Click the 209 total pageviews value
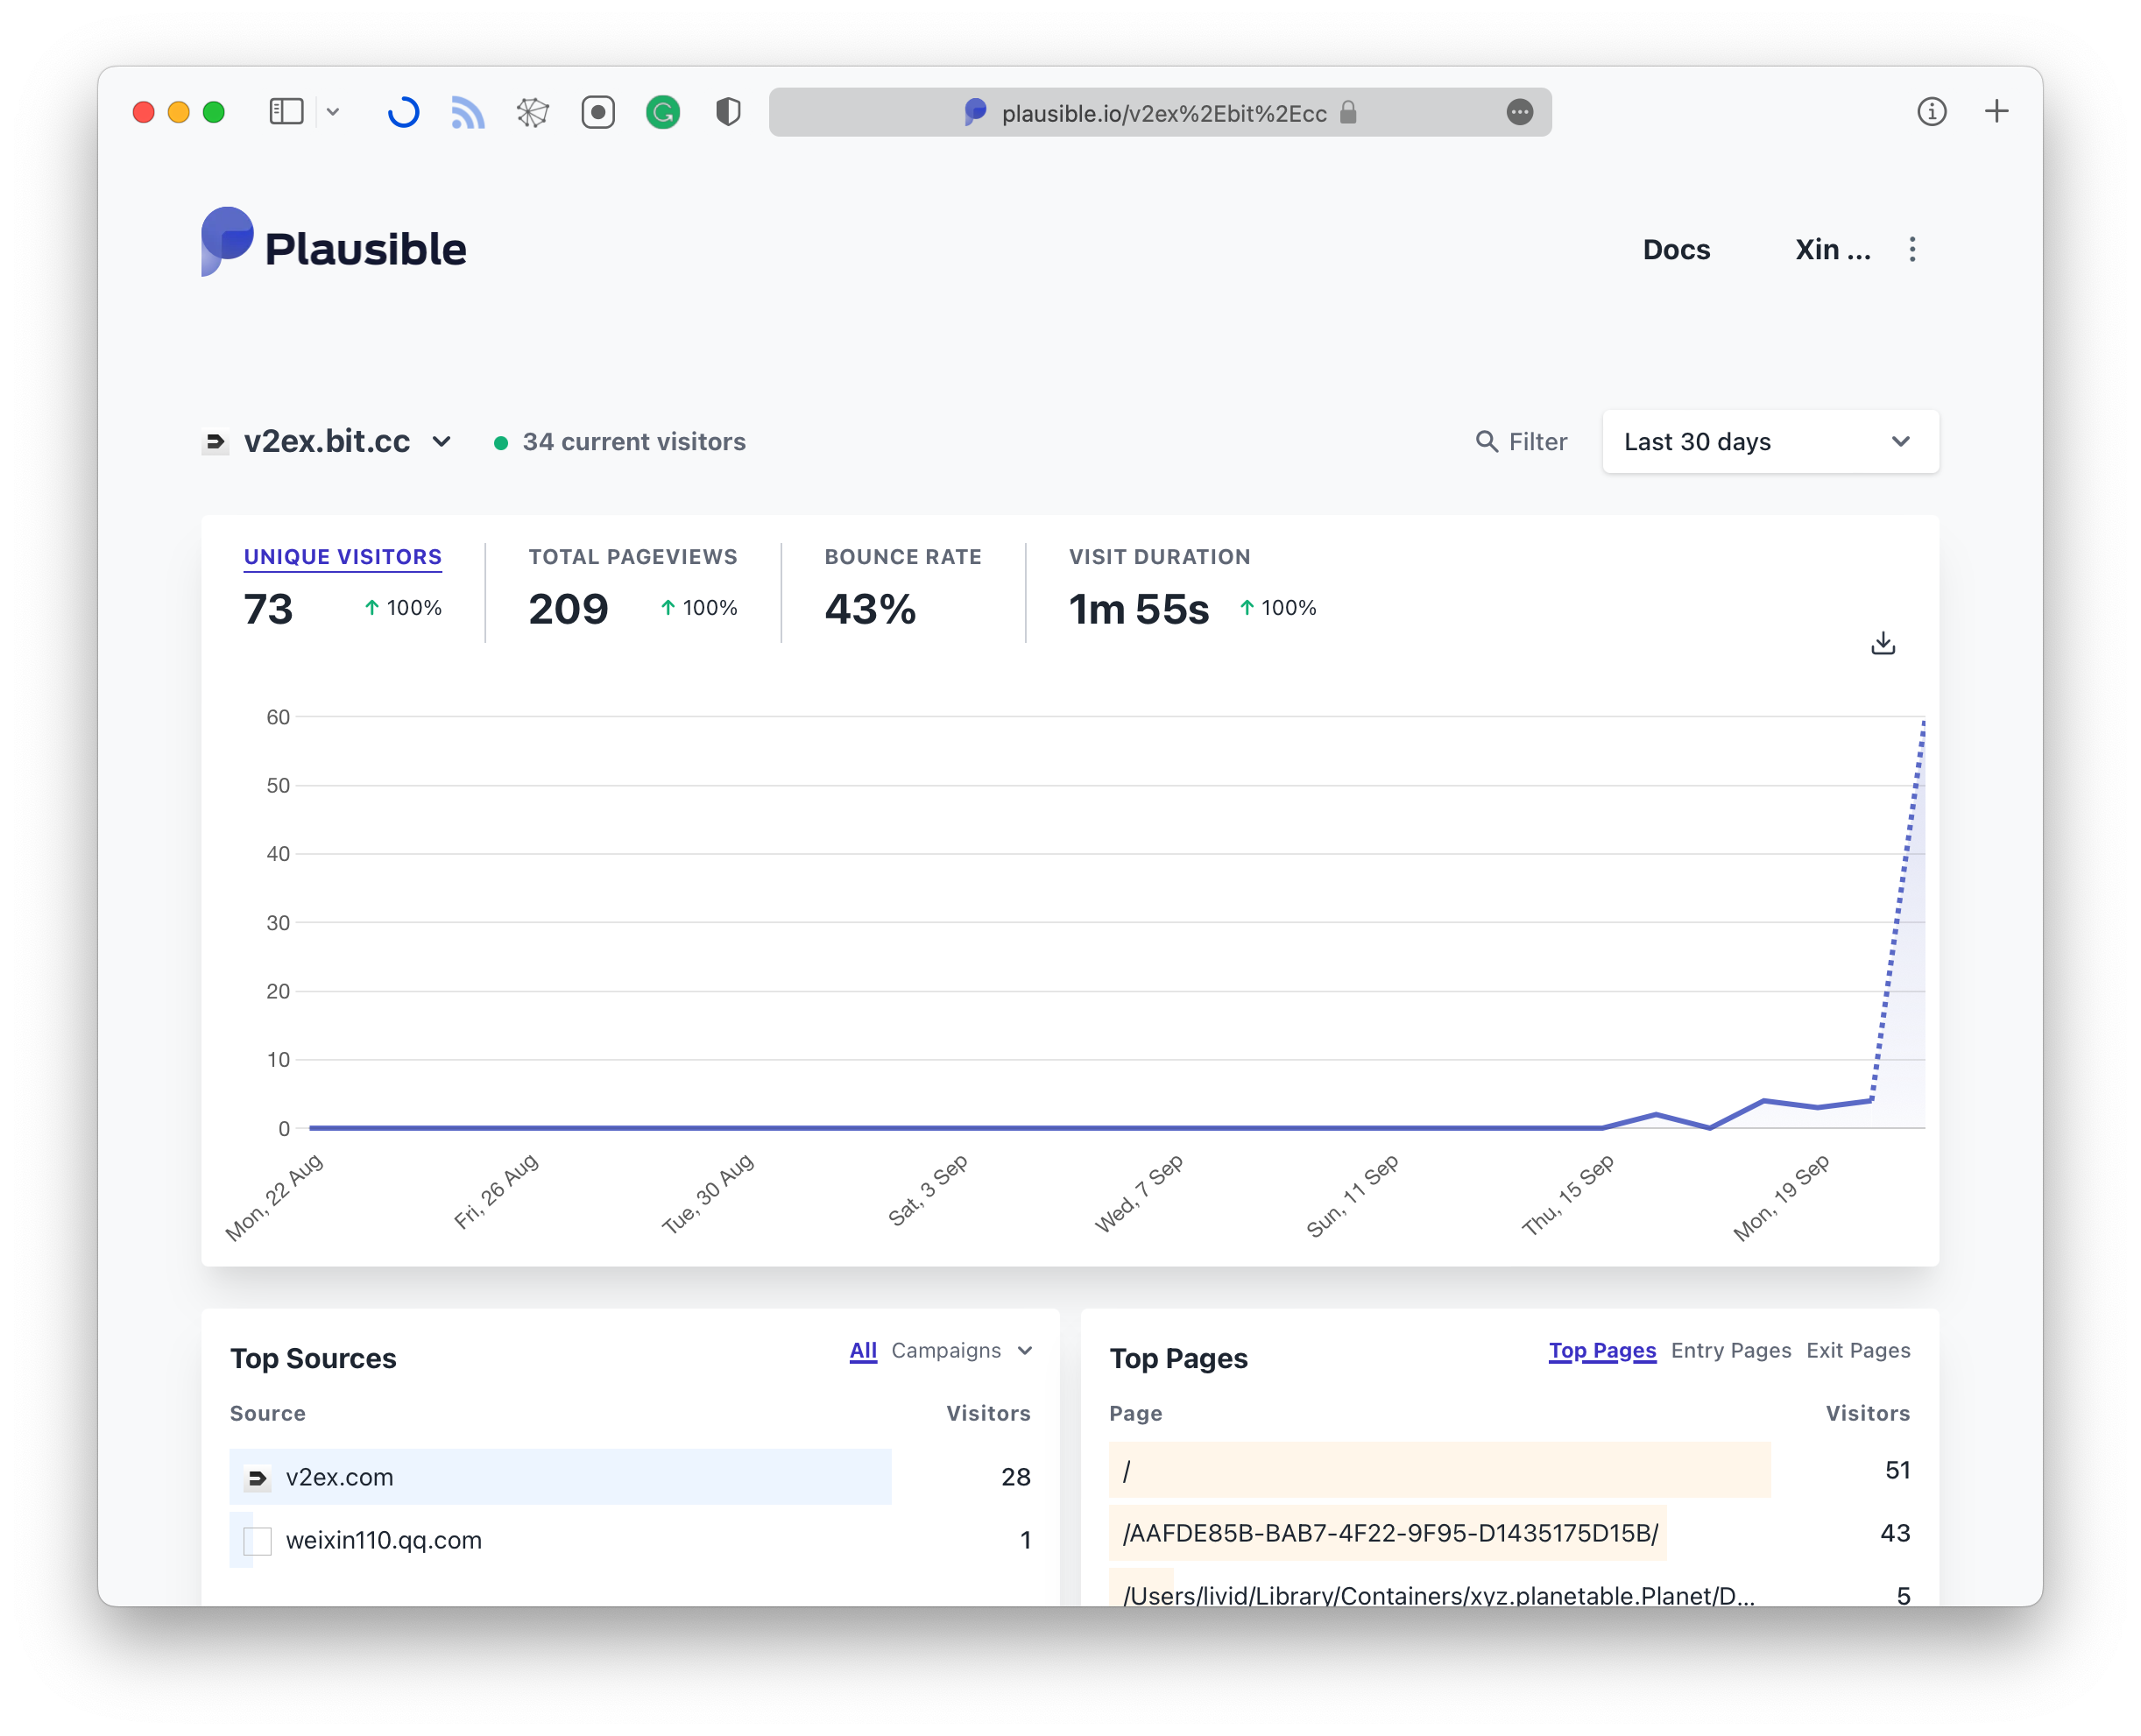Screen dimensions: 2141x1736 568,609
